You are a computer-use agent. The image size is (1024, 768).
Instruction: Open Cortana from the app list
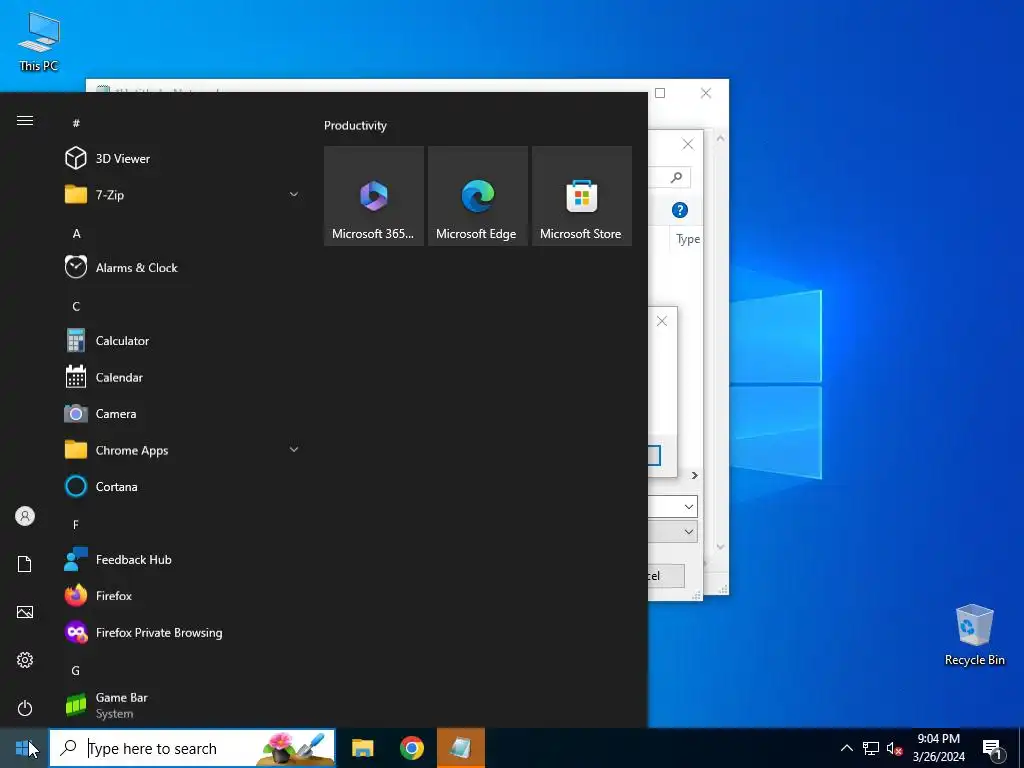183,487
